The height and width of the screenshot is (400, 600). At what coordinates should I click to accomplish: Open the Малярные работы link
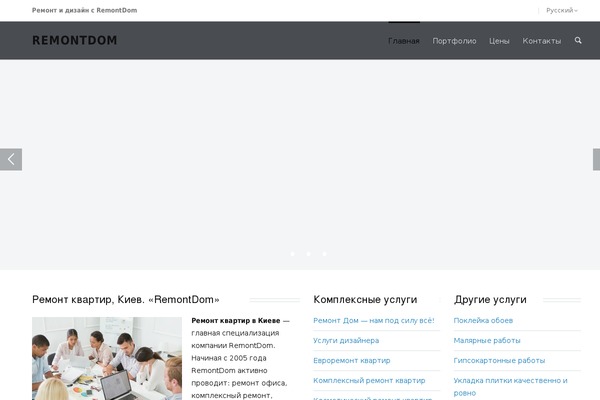click(x=487, y=340)
